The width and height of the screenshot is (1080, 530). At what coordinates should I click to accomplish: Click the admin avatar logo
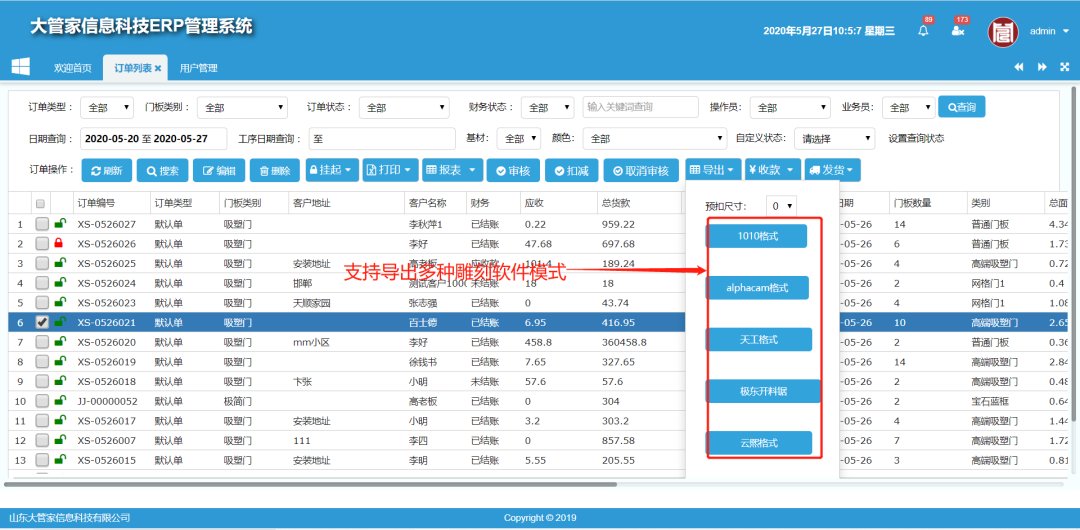pos(1003,31)
